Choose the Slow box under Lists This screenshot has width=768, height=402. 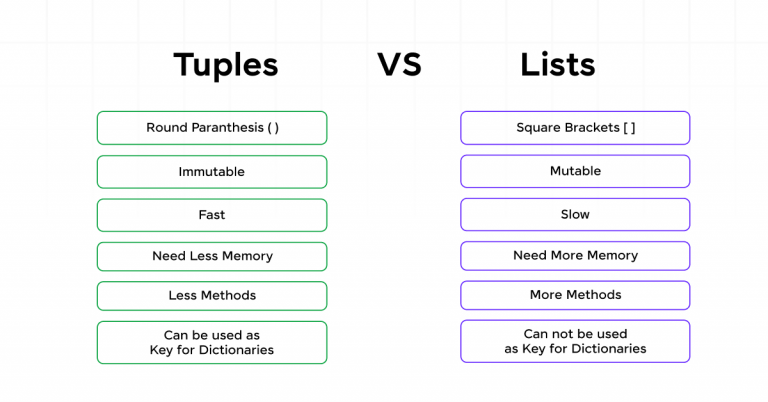[575, 214]
